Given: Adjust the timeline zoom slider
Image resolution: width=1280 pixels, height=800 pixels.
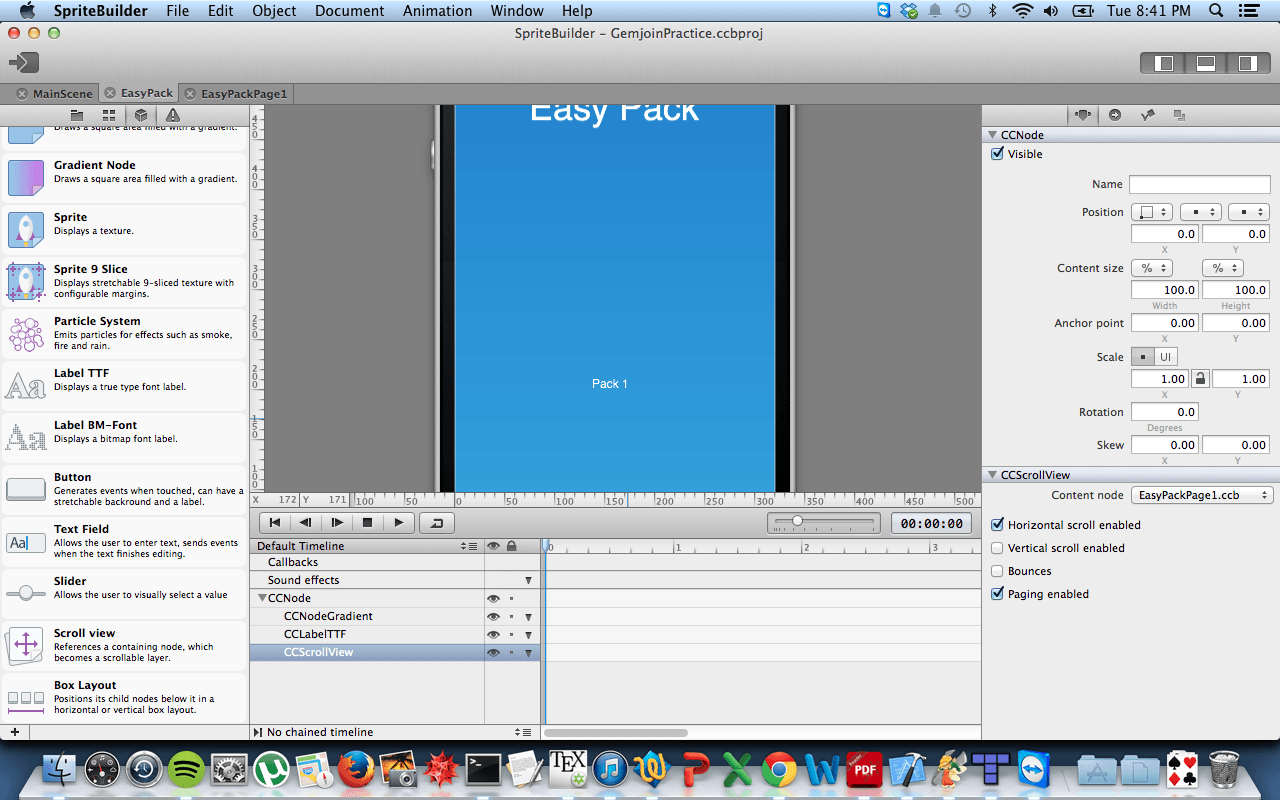Looking at the screenshot, I should pos(824,522).
